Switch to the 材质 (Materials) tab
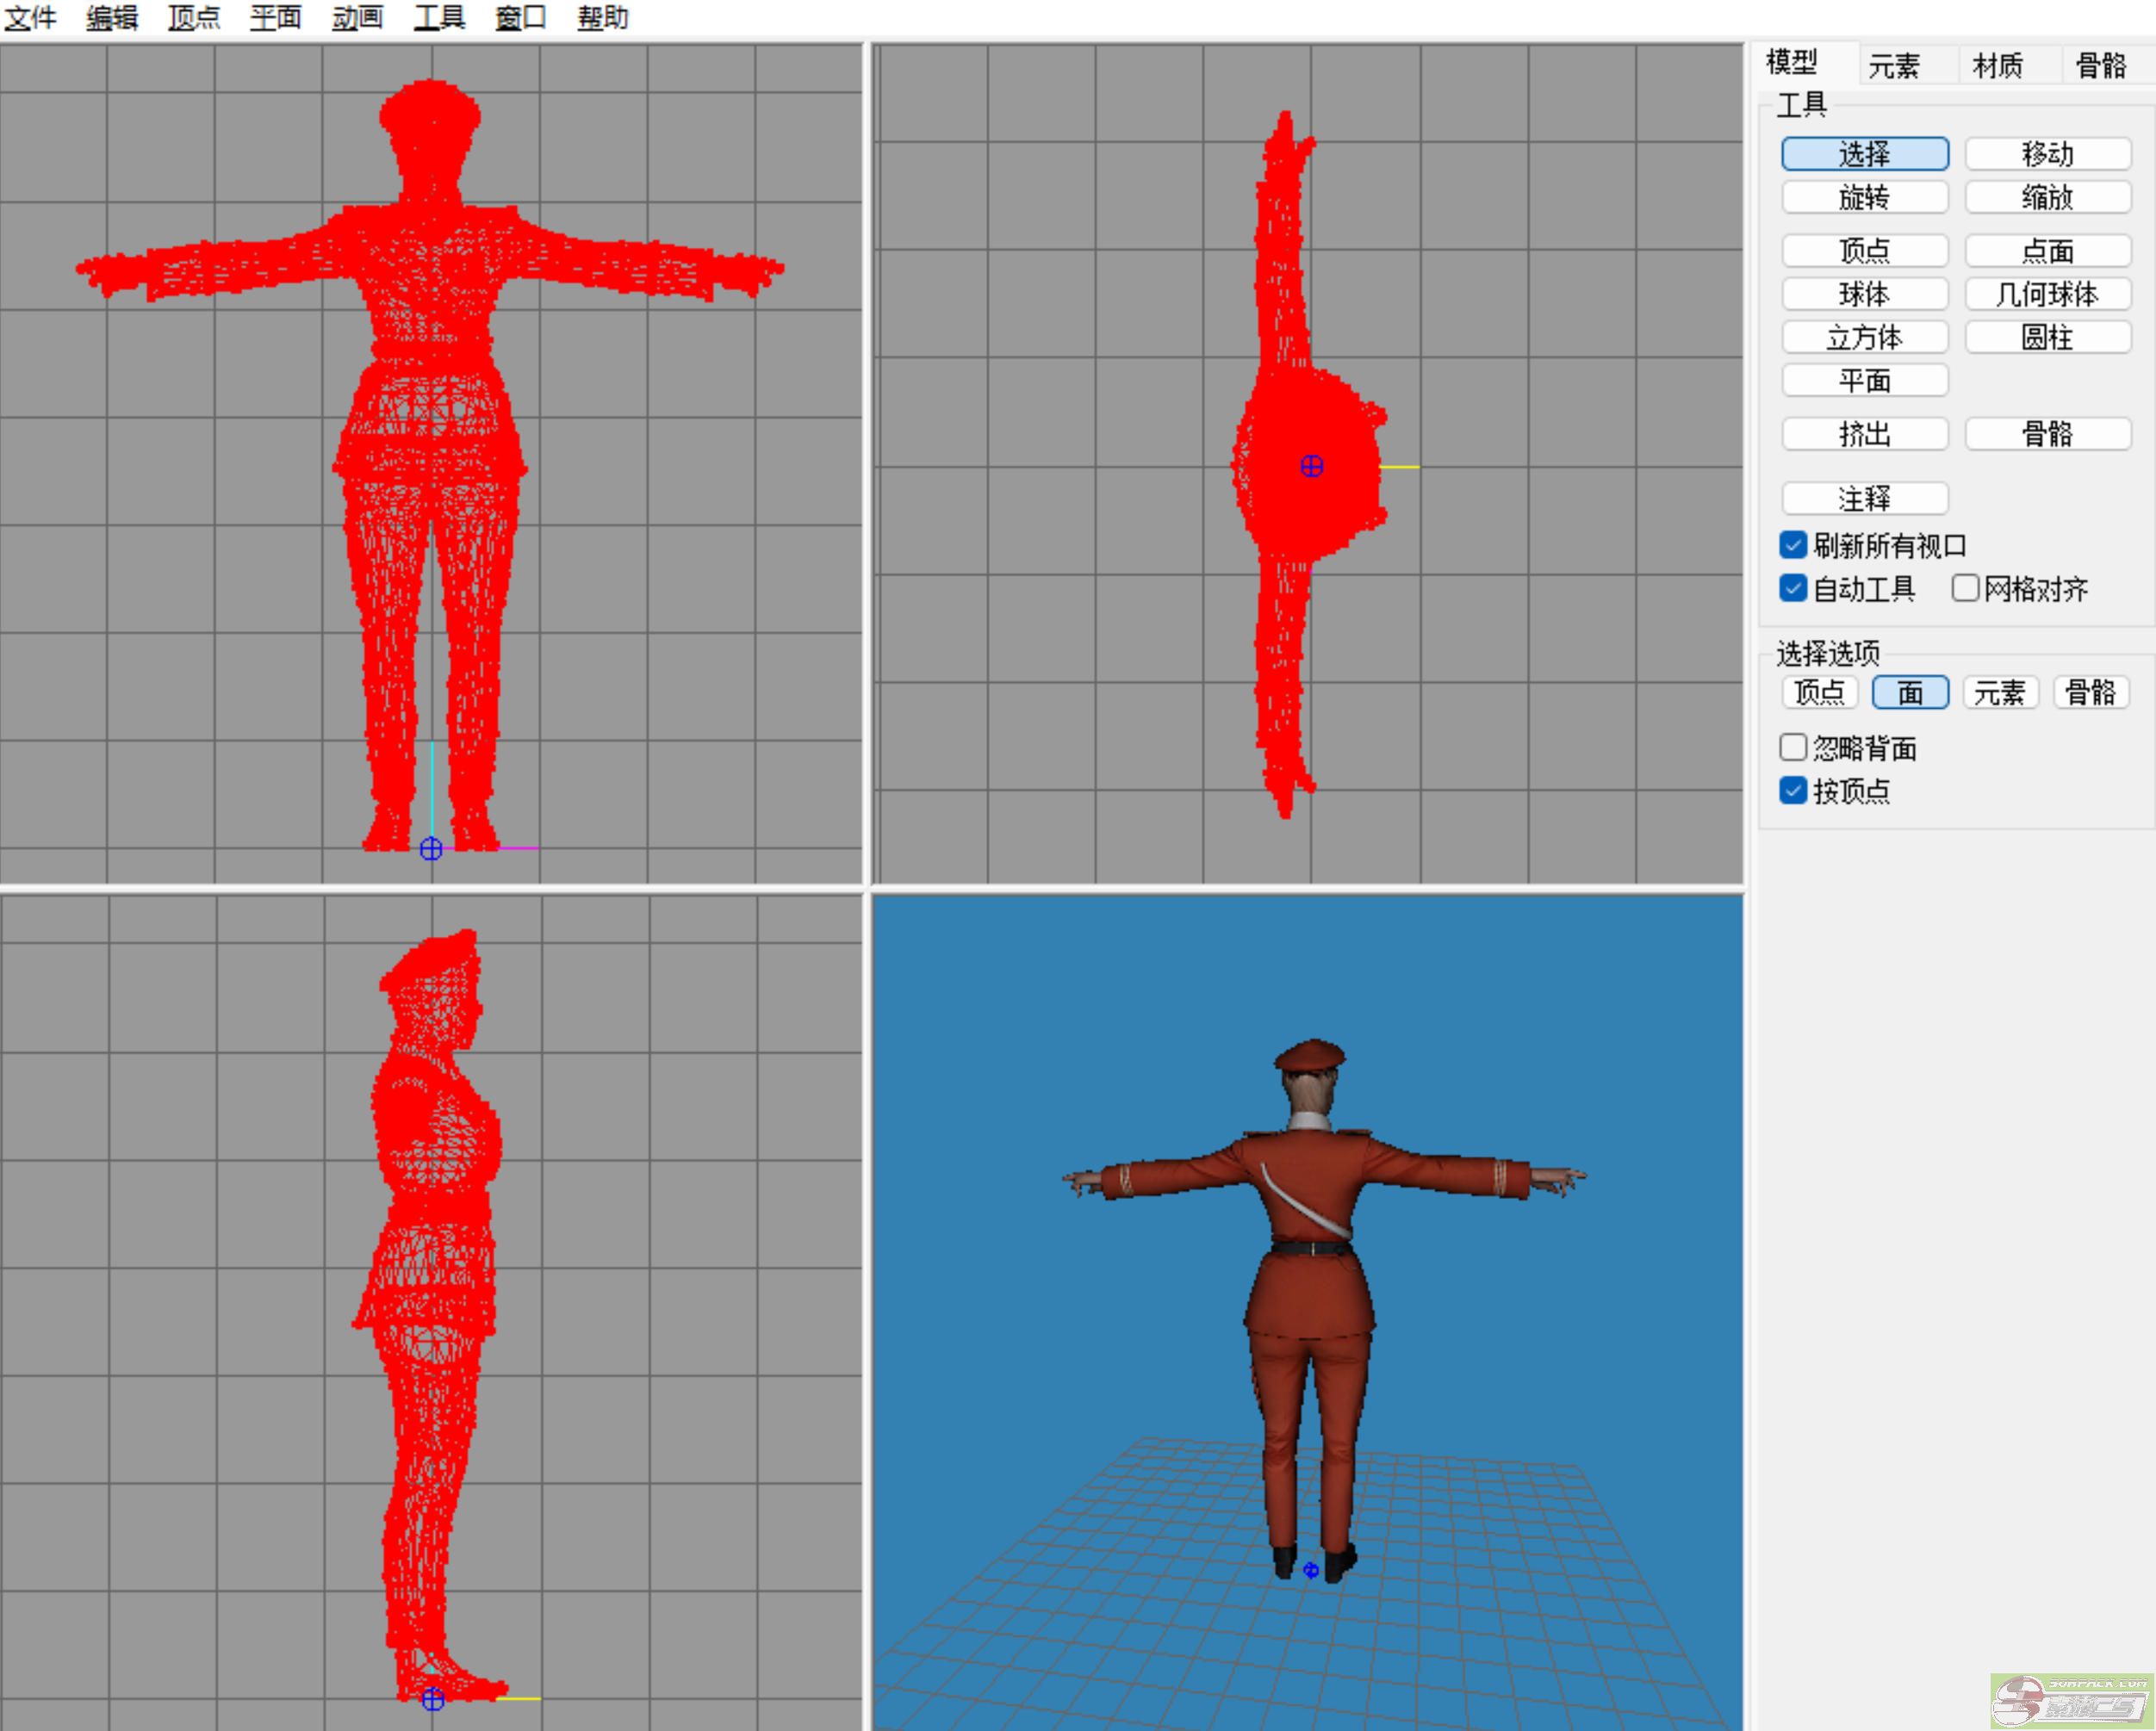Viewport: 2156px width, 1731px height. 1997,66
